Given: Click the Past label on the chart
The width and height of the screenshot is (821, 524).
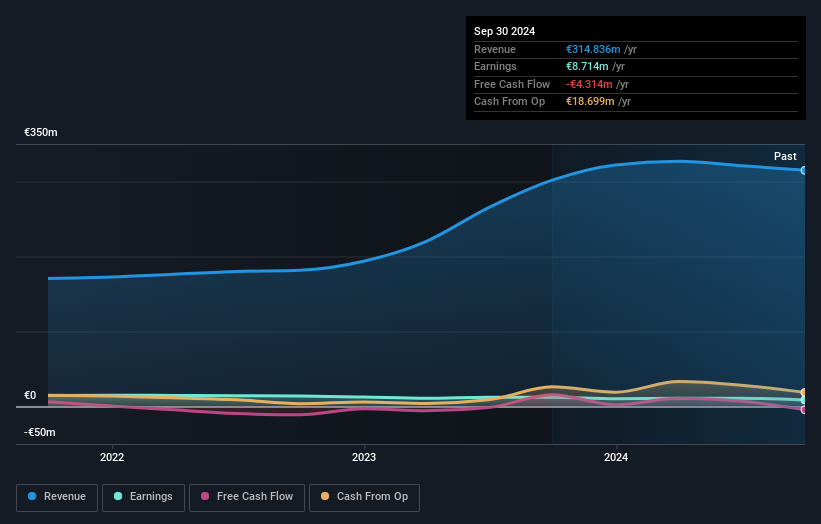Looking at the screenshot, I should click(x=785, y=157).
